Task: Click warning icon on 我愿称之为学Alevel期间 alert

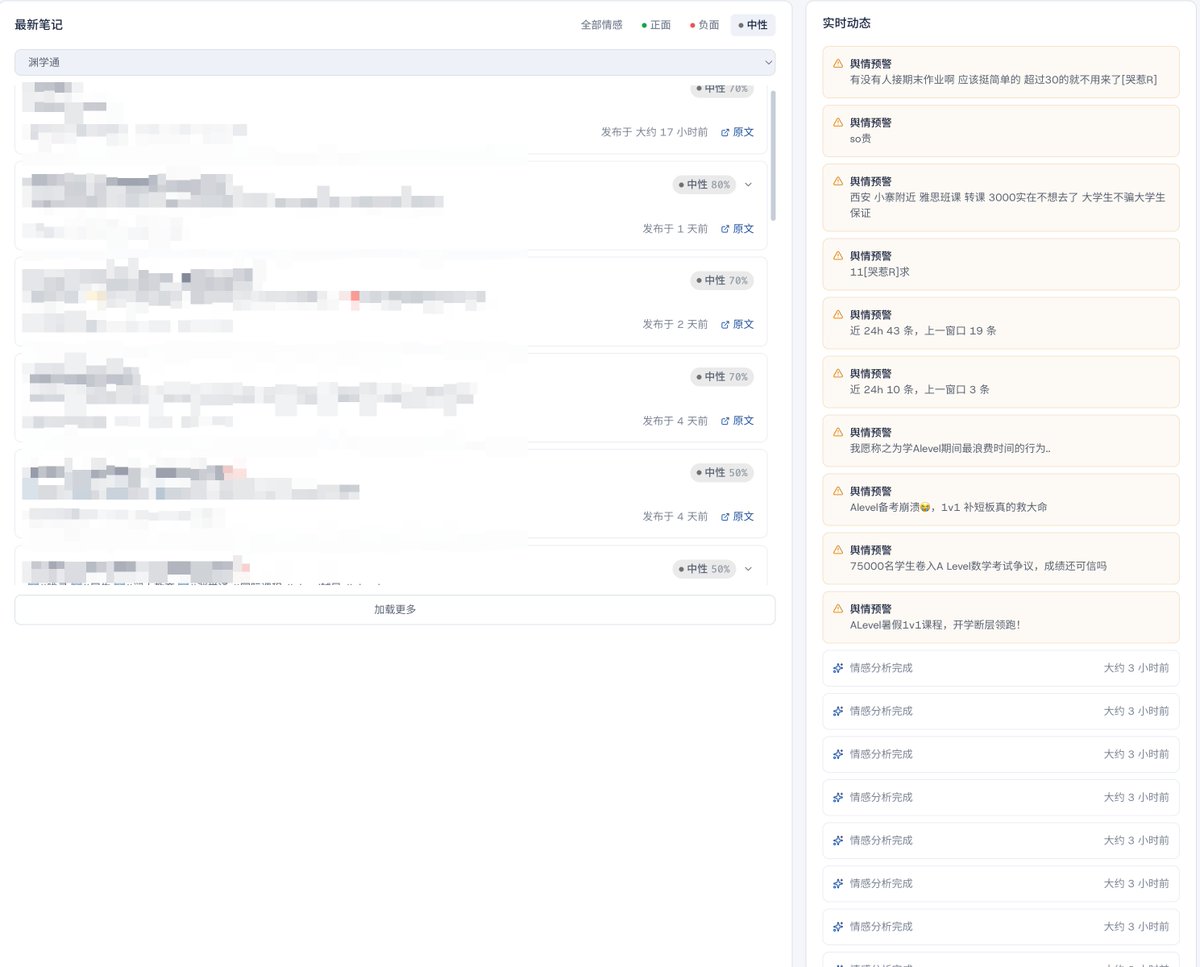Action: pyautogui.click(x=838, y=432)
